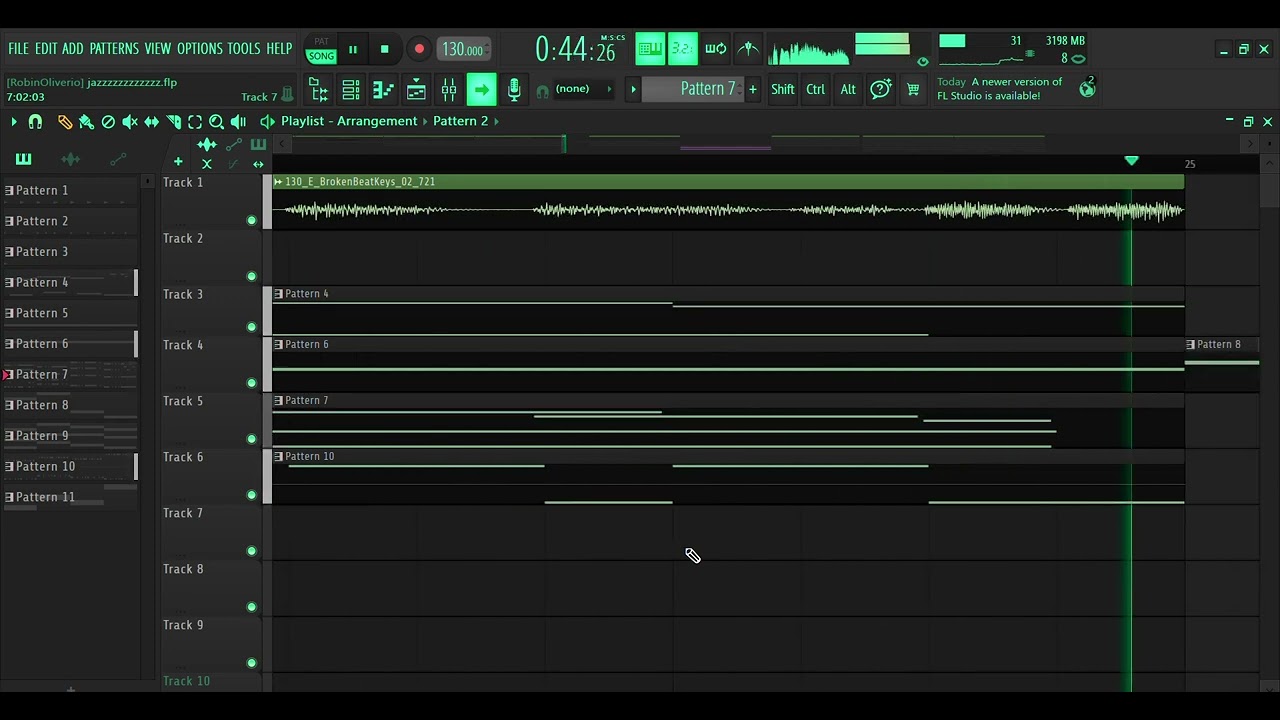Click the headphone icon beside (none)
Screen dimensions: 1280x720
542,90
